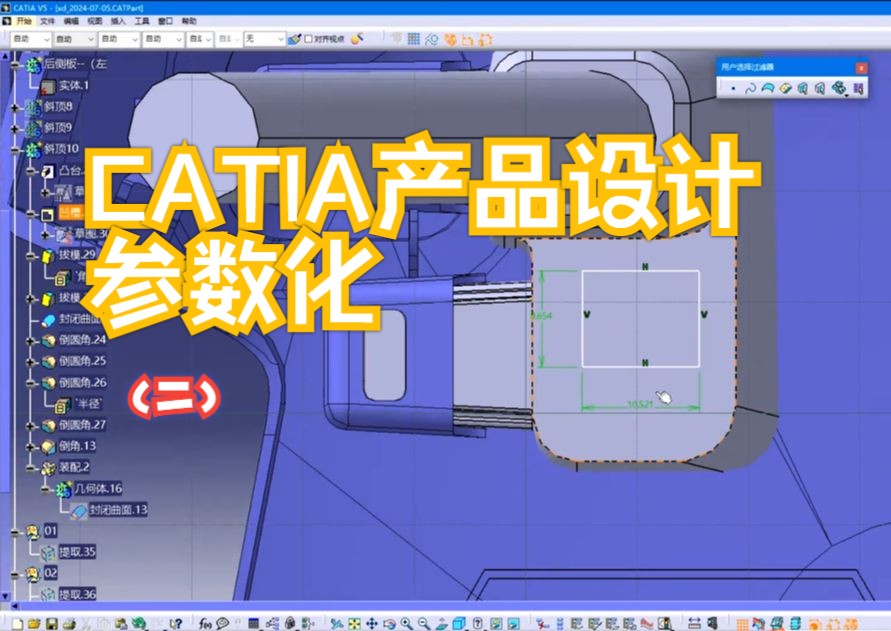Toggle the point selection filter
Viewport: 891px width, 631px height.
[x=734, y=88]
